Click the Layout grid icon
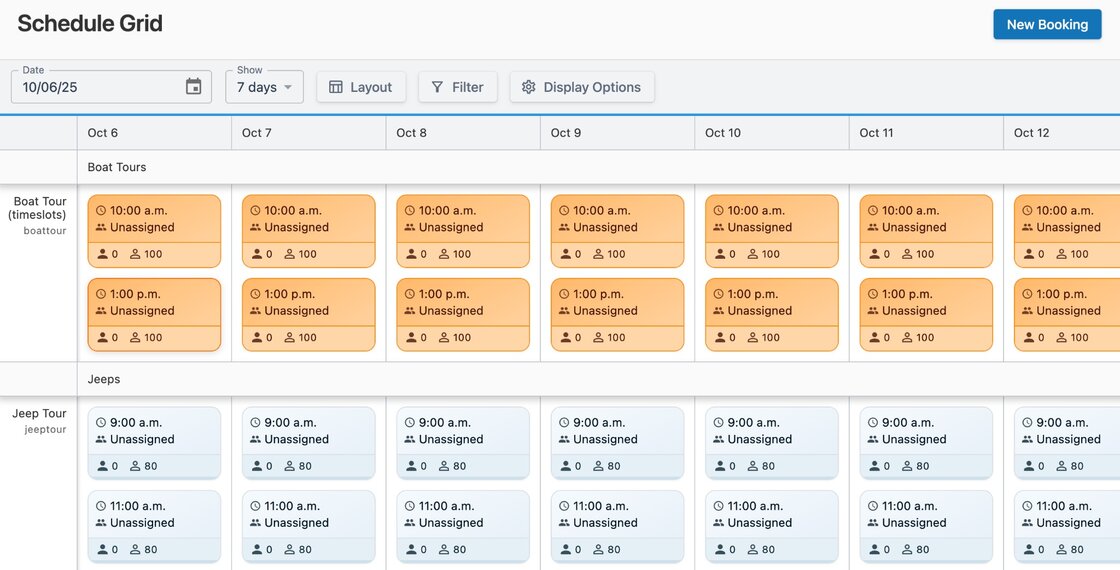1120x570 pixels. pyautogui.click(x=336, y=88)
